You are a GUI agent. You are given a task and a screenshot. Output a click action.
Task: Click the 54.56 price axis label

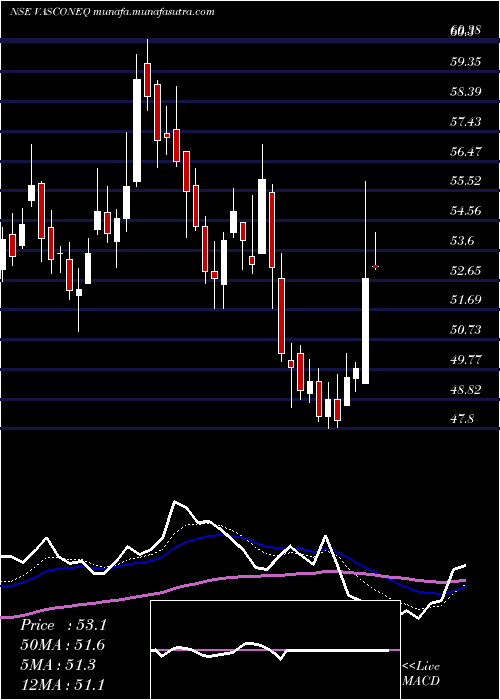pos(466,210)
